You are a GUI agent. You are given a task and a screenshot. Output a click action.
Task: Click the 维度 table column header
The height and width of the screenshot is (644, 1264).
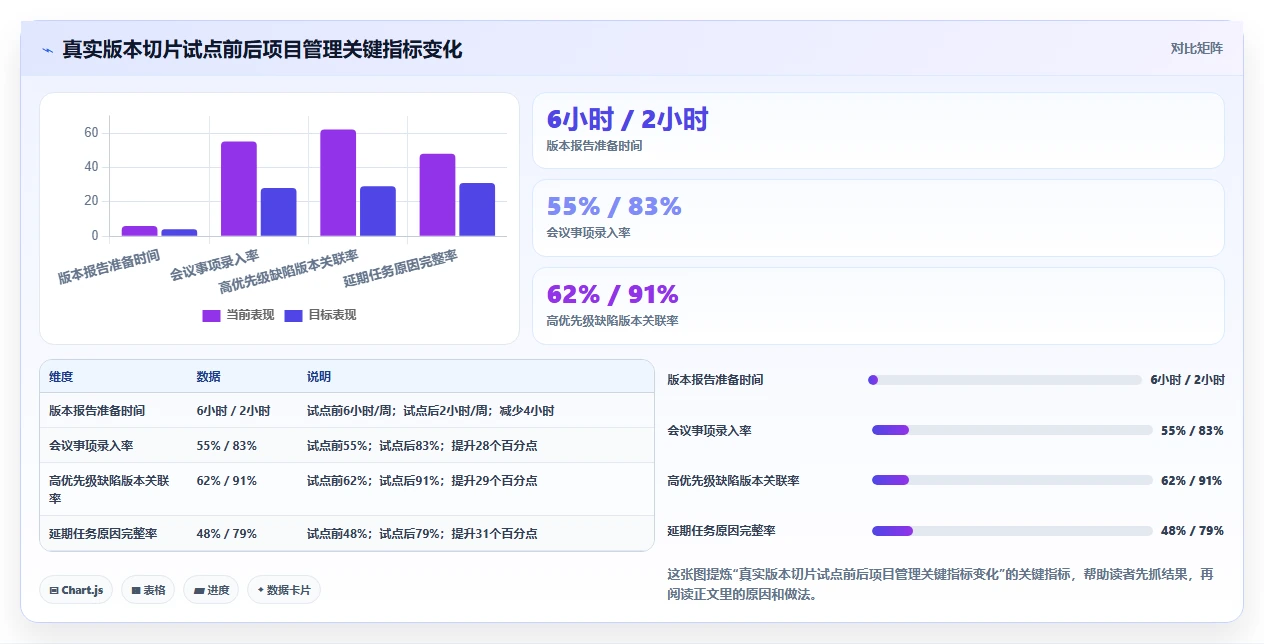[x=61, y=377]
